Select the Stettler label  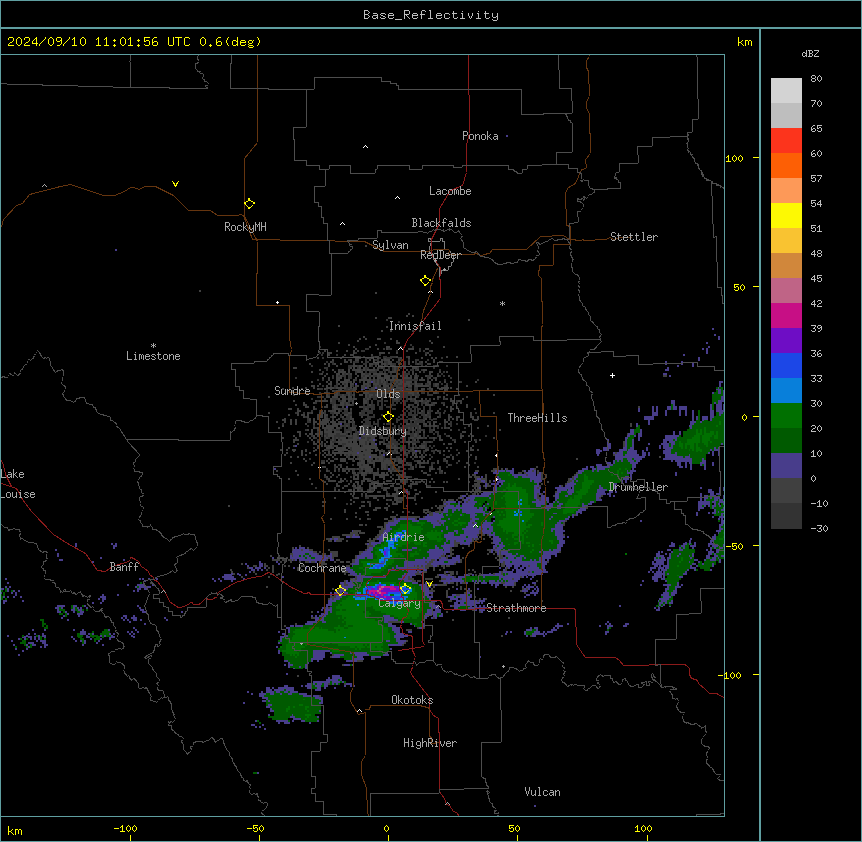[x=634, y=237]
